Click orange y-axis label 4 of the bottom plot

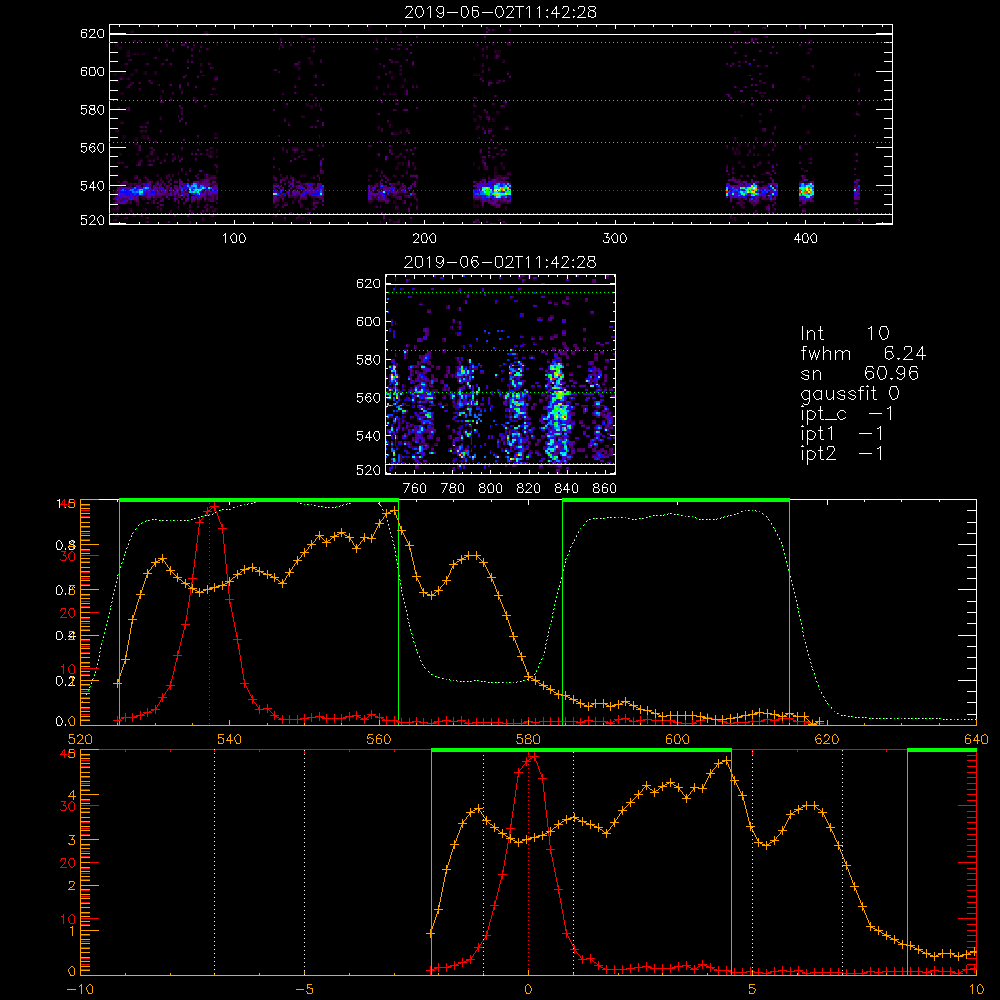click(x=71, y=795)
